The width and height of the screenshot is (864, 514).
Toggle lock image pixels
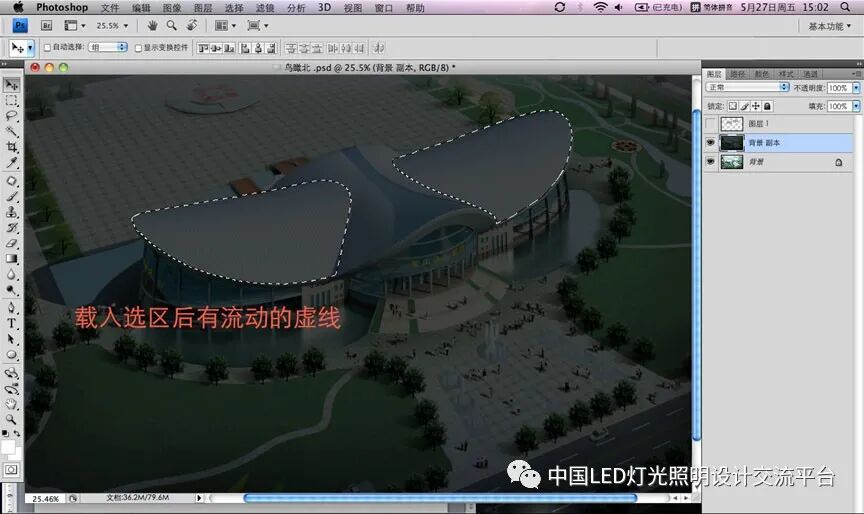[744, 106]
